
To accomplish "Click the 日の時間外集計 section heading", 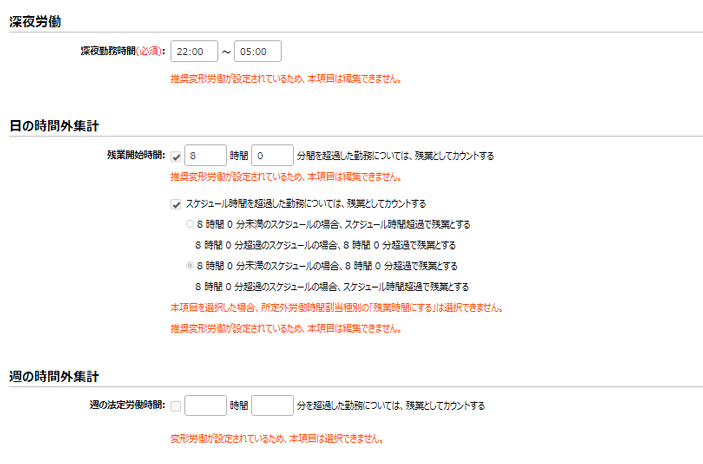I will tap(54, 126).
